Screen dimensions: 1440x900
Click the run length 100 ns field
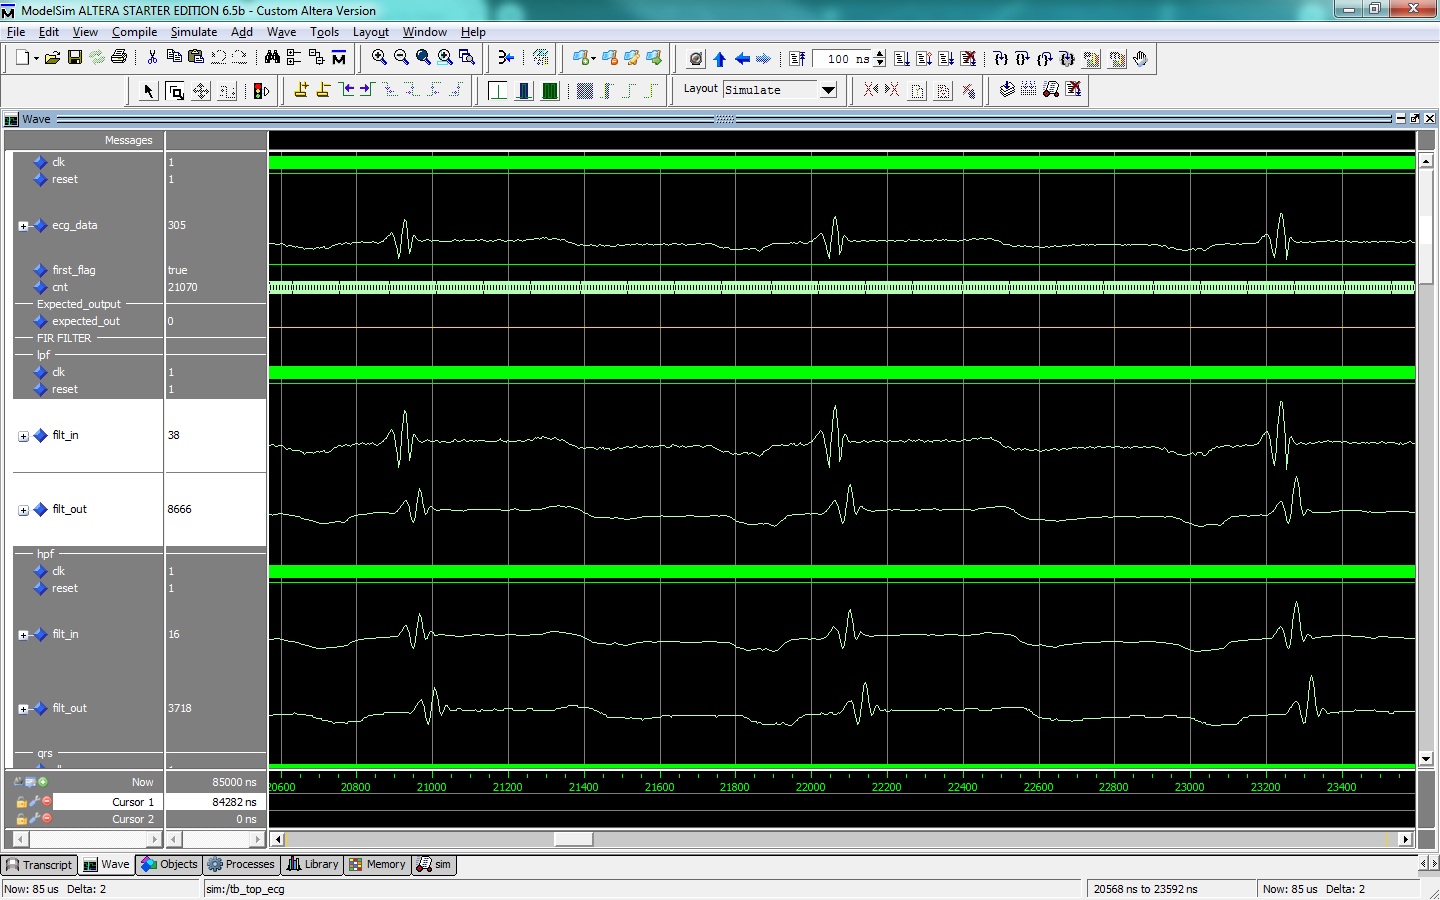tap(843, 59)
